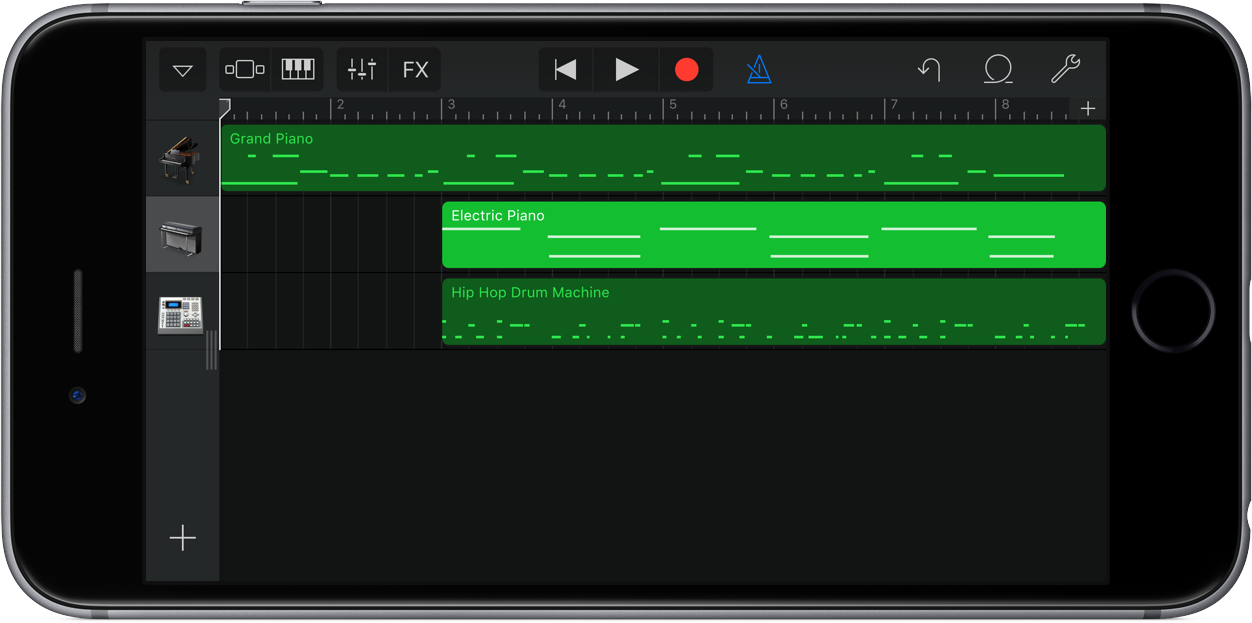Click the 'Electric Piano' region label
This screenshot has height=623, width=1252.
click(x=498, y=216)
